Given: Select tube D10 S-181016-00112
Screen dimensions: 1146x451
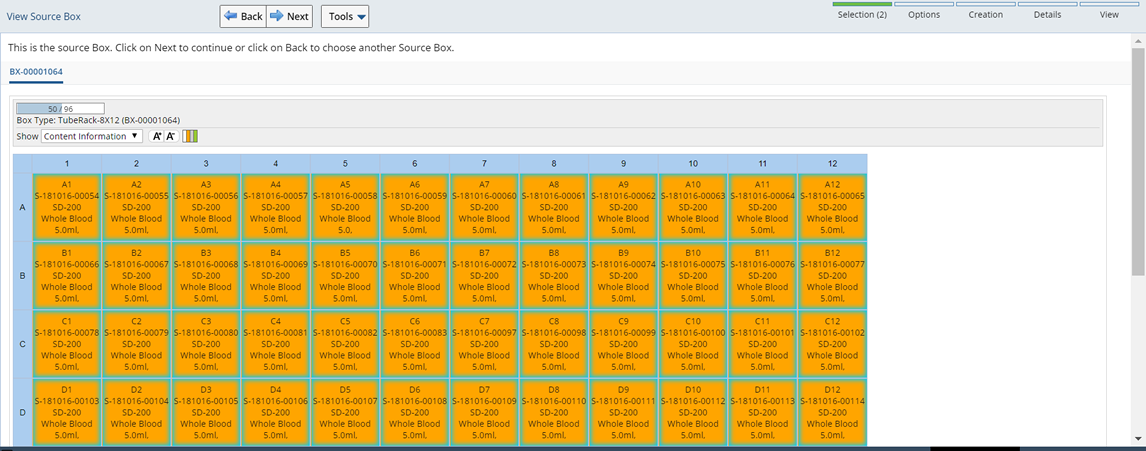Looking at the screenshot, I should point(693,412).
